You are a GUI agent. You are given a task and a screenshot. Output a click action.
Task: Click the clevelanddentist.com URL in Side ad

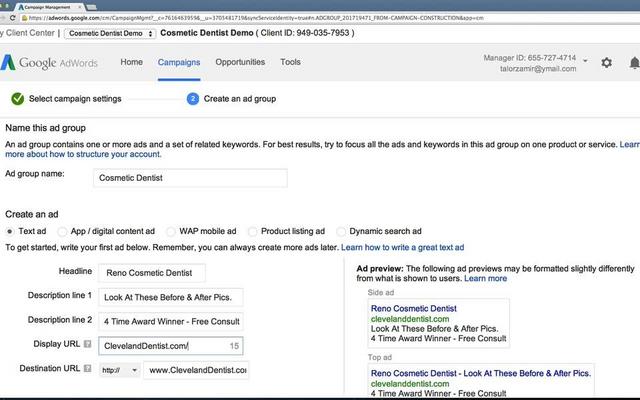(410, 319)
